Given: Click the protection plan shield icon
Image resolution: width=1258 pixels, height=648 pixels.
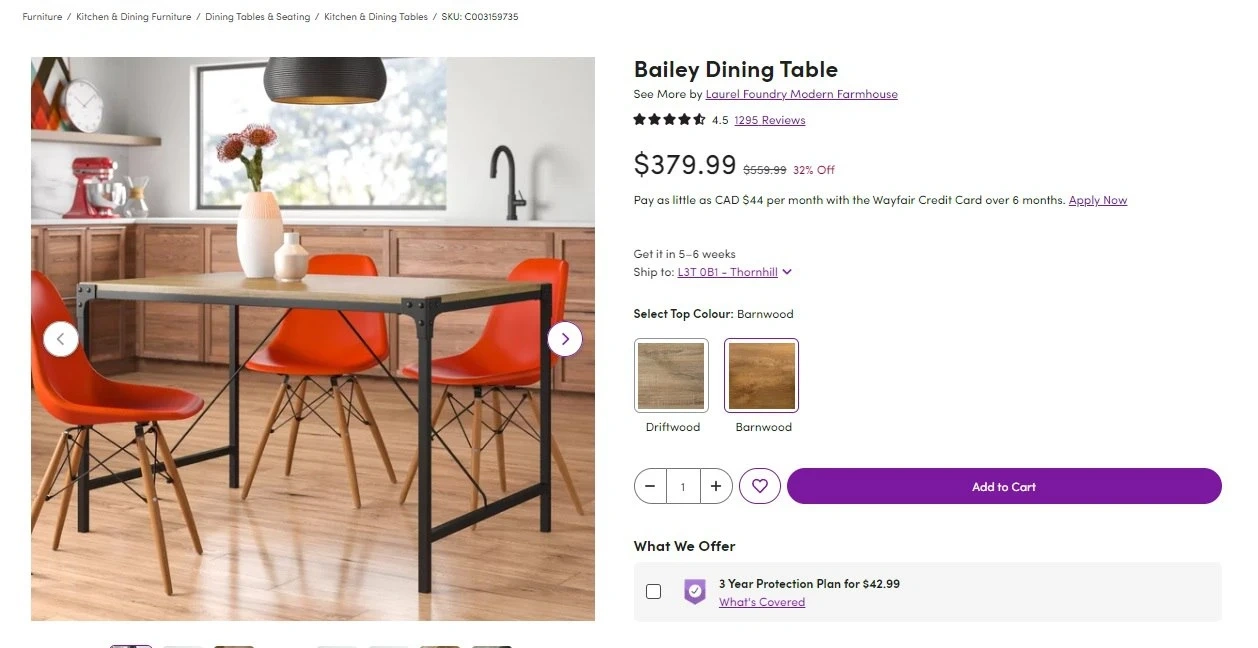Looking at the screenshot, I should pyautogui.click(x=694, y=591).
